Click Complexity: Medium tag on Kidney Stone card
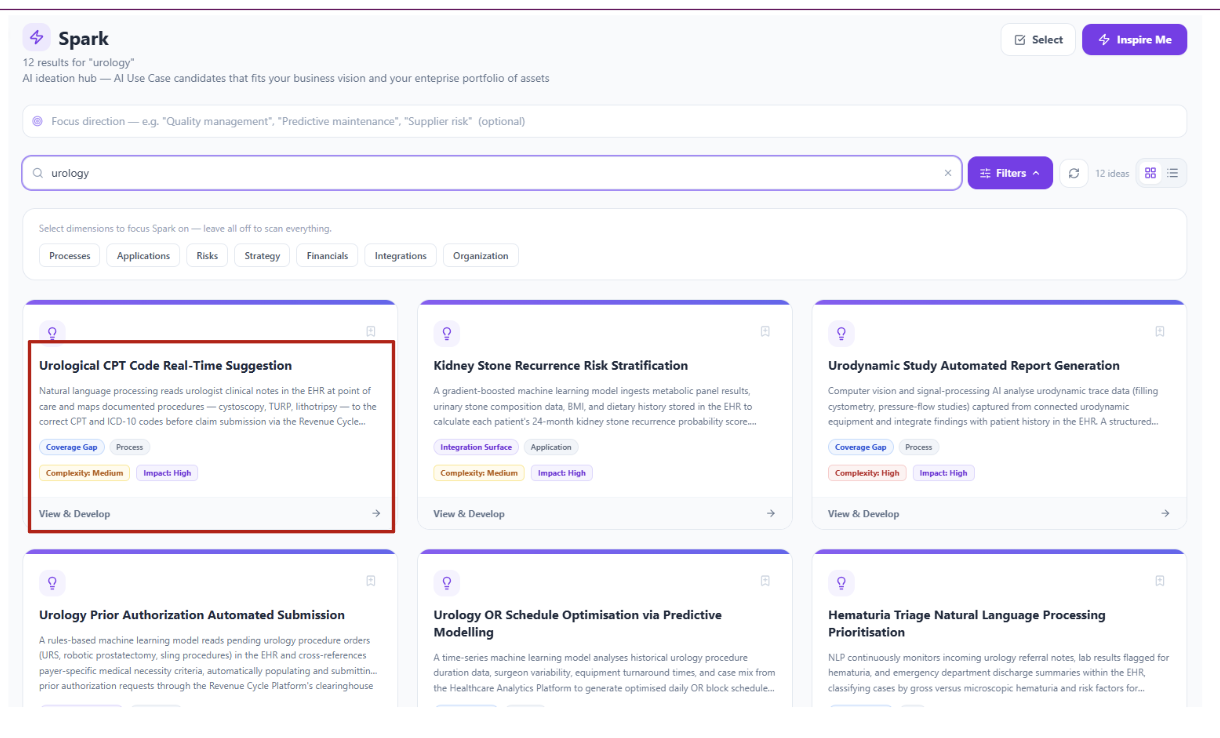 [479, 473]
